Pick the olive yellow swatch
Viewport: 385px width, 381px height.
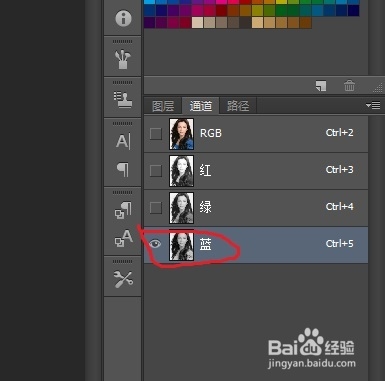[258, 11]
